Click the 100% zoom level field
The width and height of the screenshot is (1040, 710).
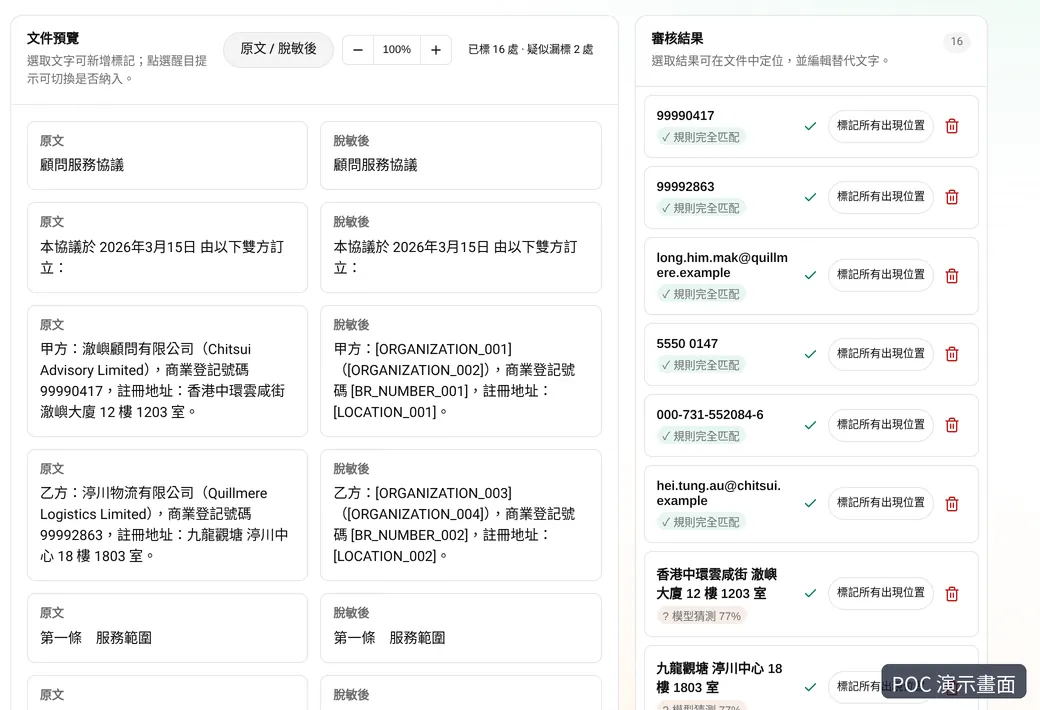tap(397, 50)
